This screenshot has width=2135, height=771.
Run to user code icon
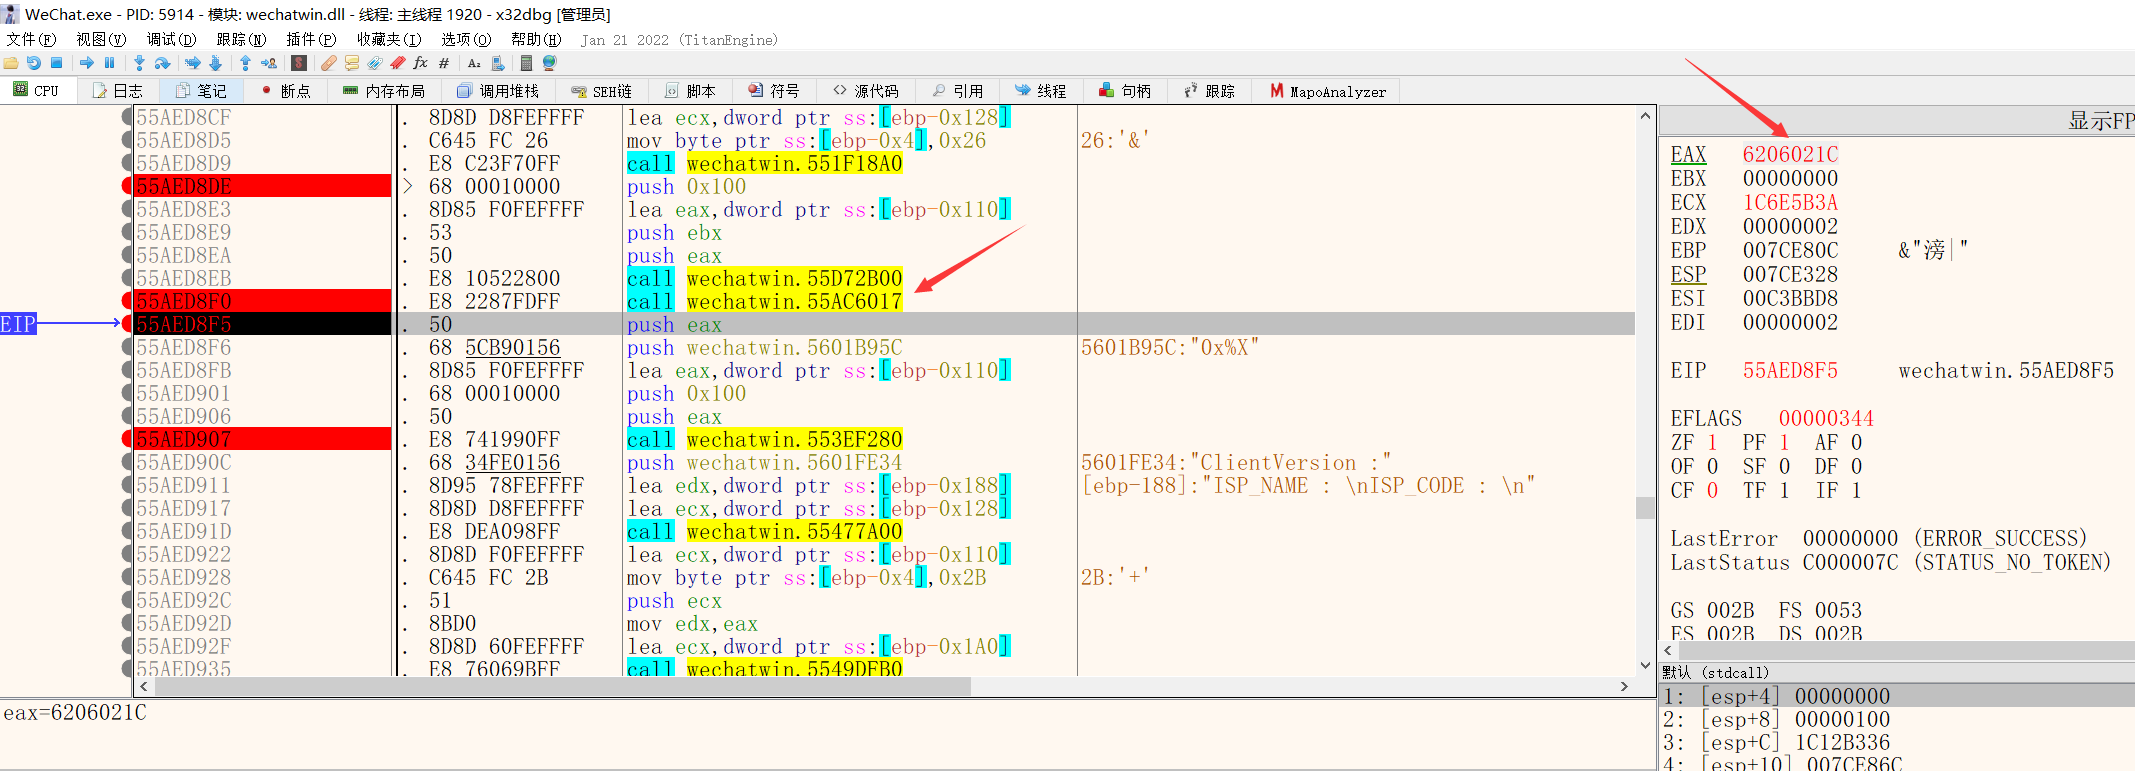(x=269, y=63)
